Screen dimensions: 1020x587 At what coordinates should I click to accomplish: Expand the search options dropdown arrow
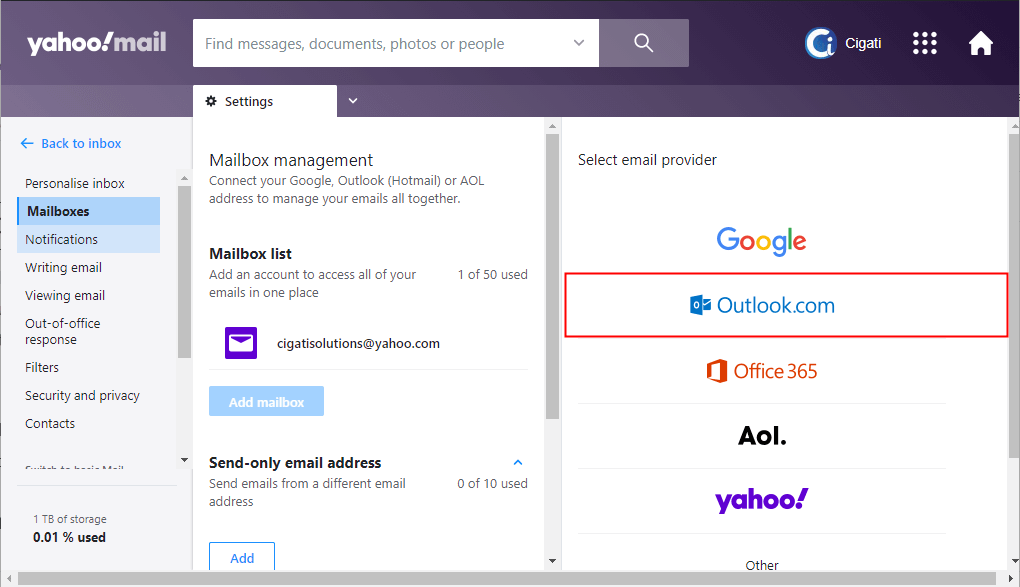578,43
